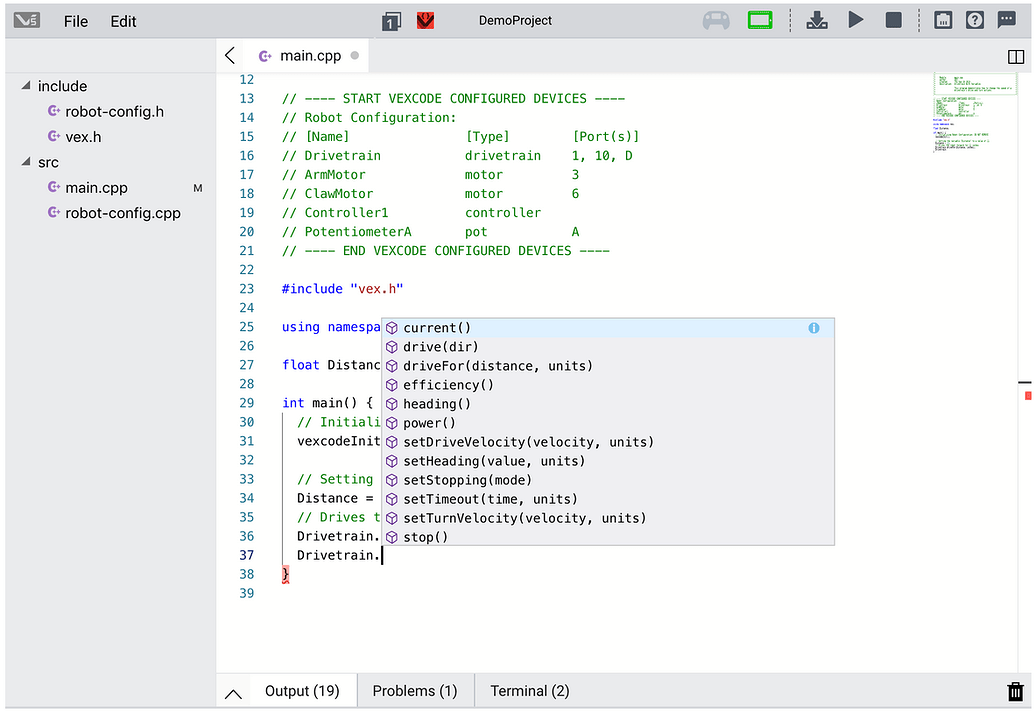Open the File menu
Screen dimensions: 1035x712
(x=76, y=21)
